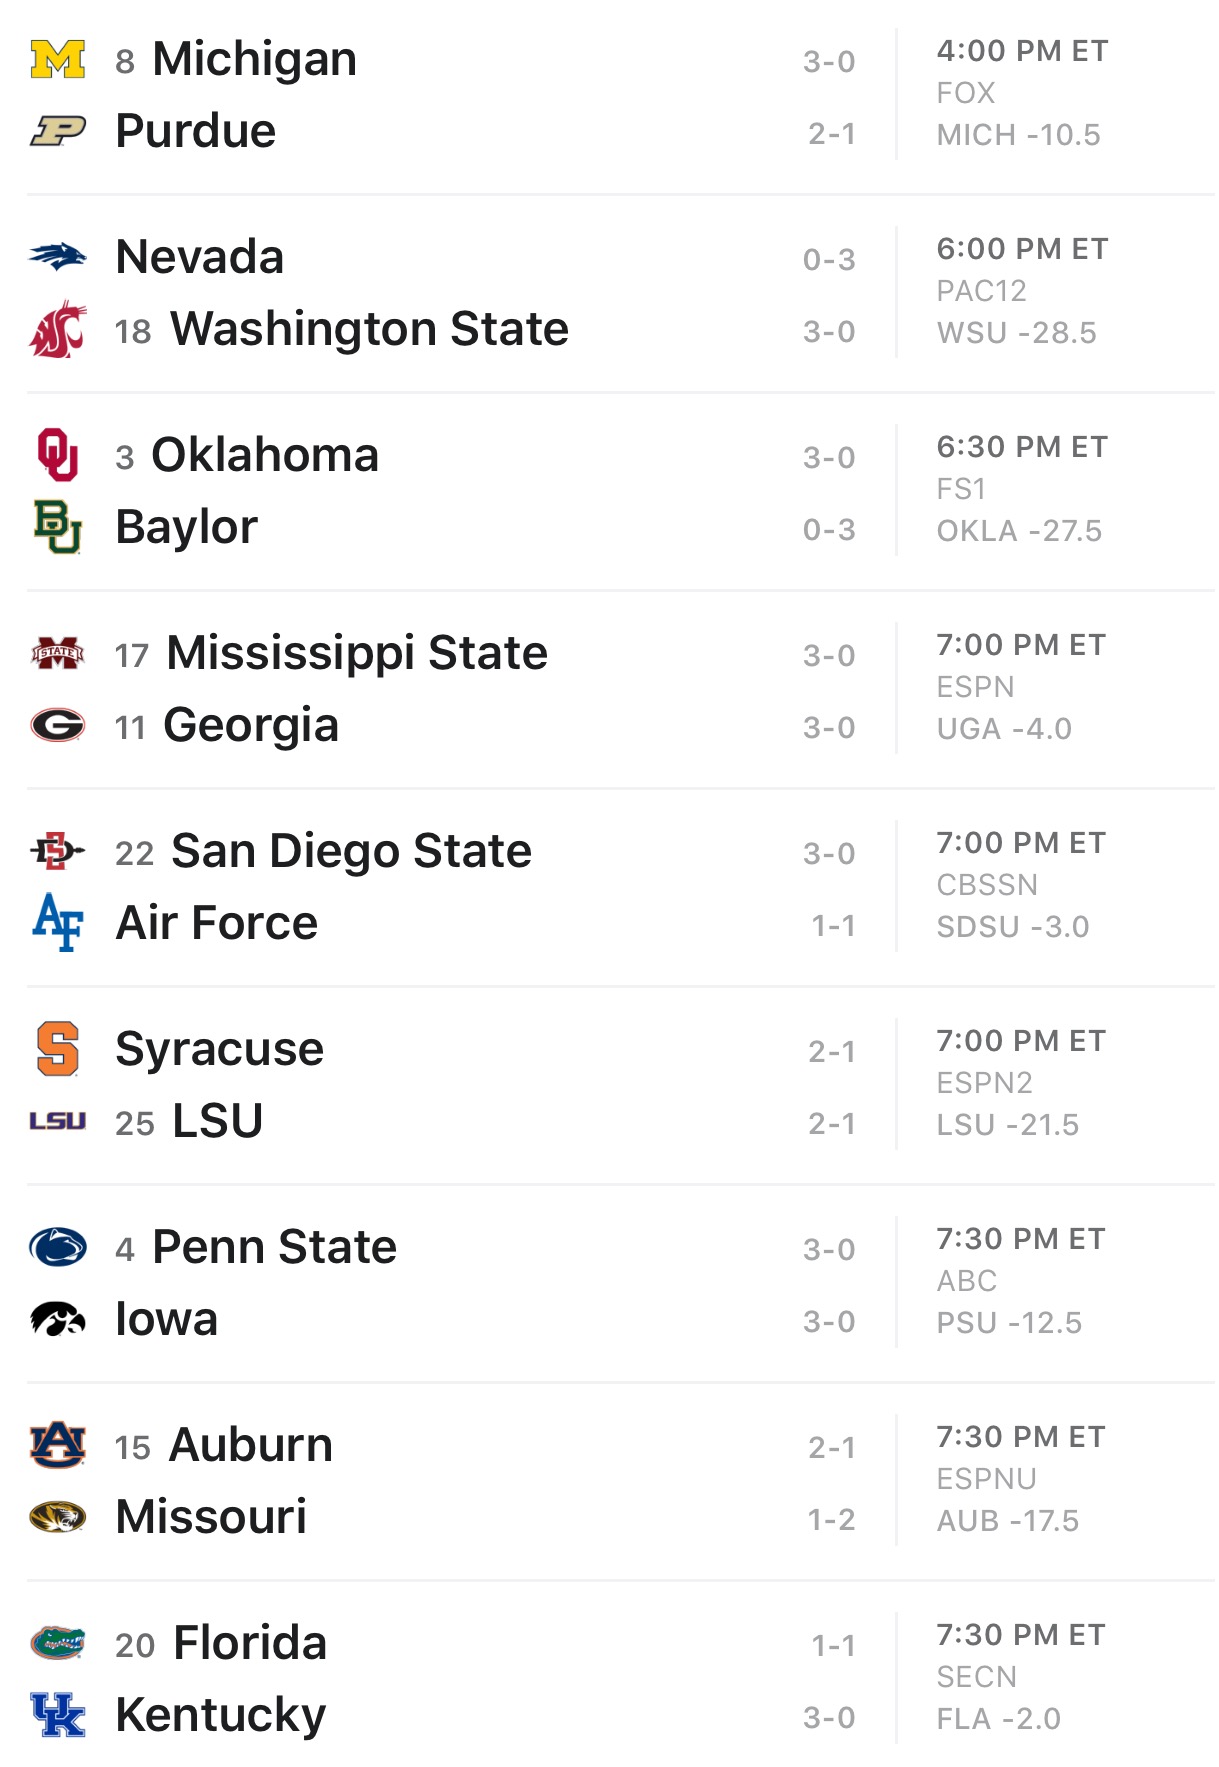
Task: Tap the Michigan team logo
Action: [x=58, y=59]
